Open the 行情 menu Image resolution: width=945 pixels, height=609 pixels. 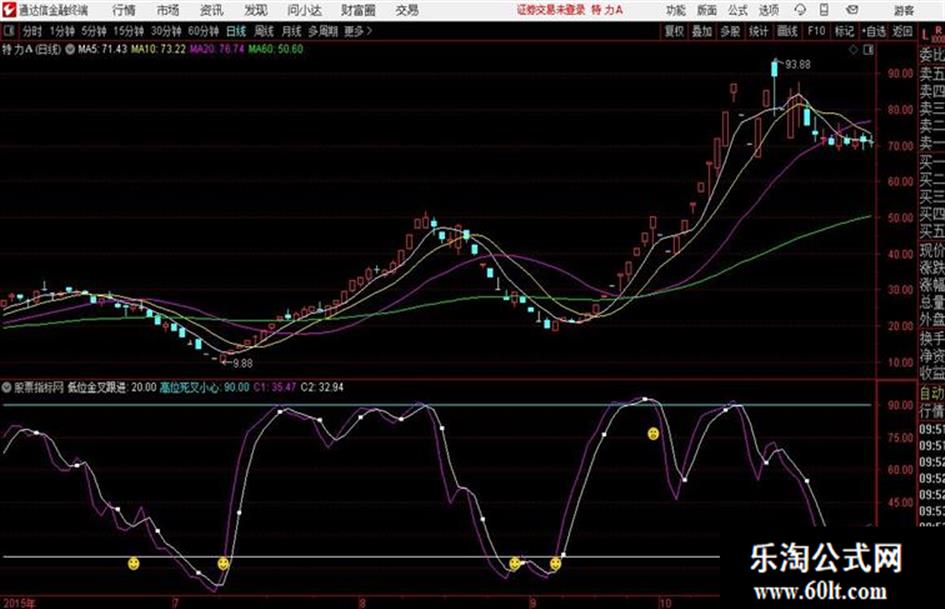(x=124, y=10)
